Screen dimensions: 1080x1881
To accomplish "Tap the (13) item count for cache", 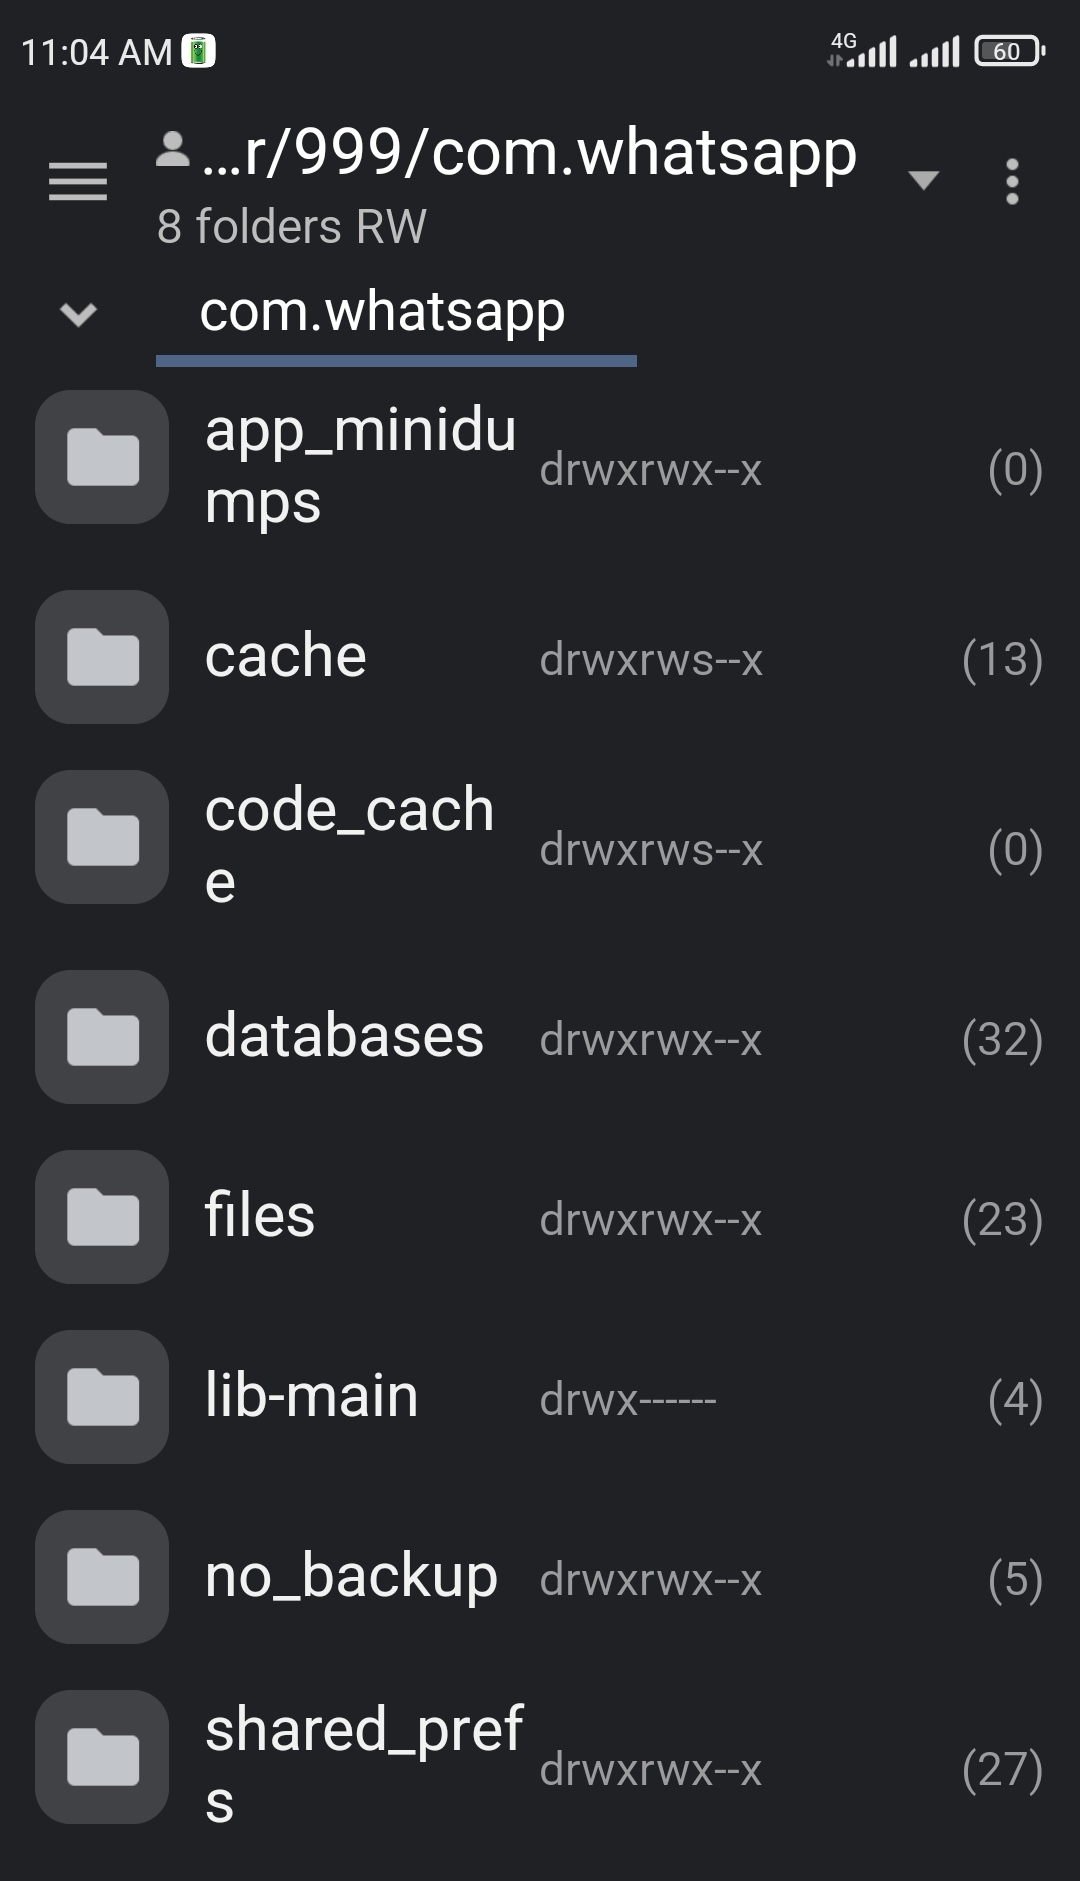I will click(x=1003, y=659).
